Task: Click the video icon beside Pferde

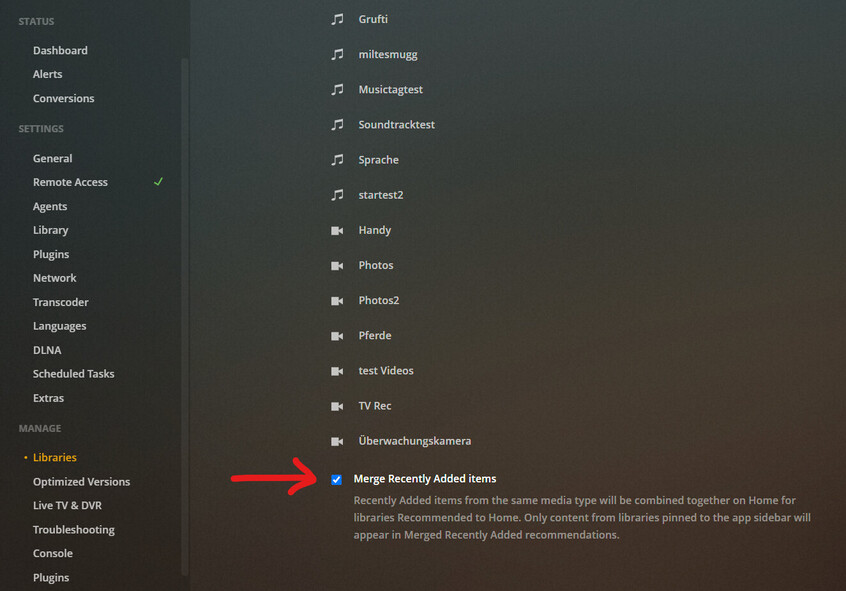Action: click(337, 336)
